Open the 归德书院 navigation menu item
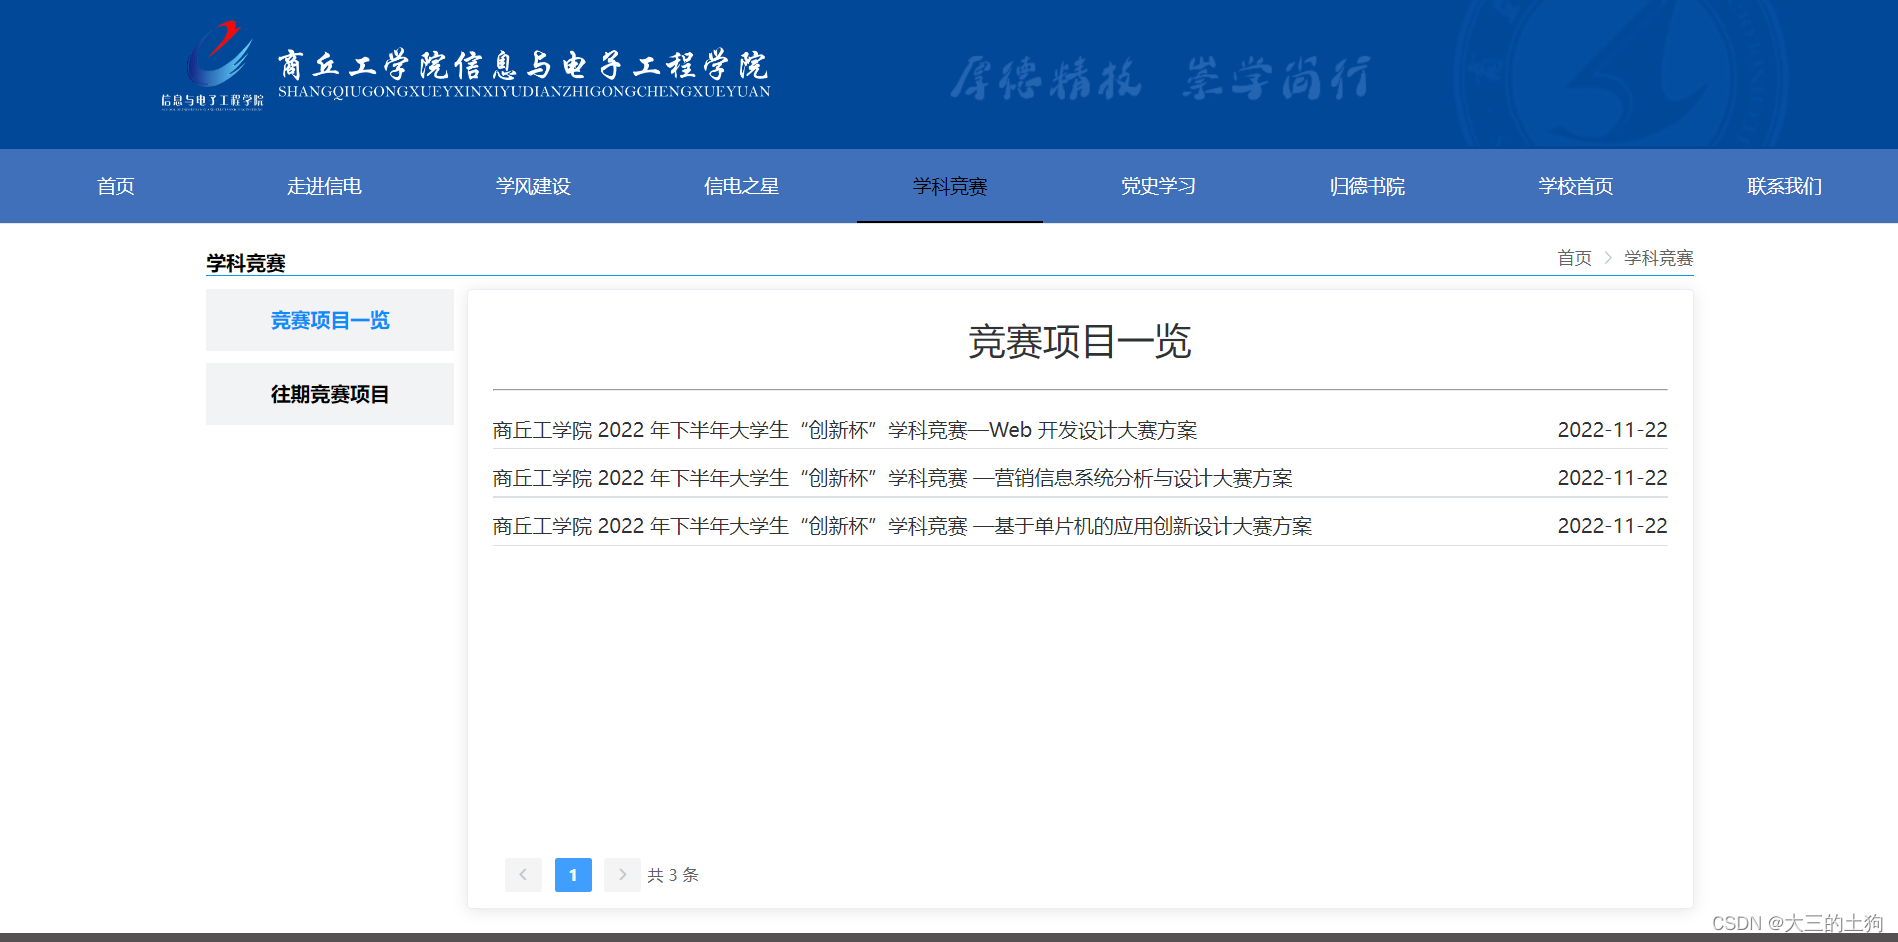 coord(1366,186)
